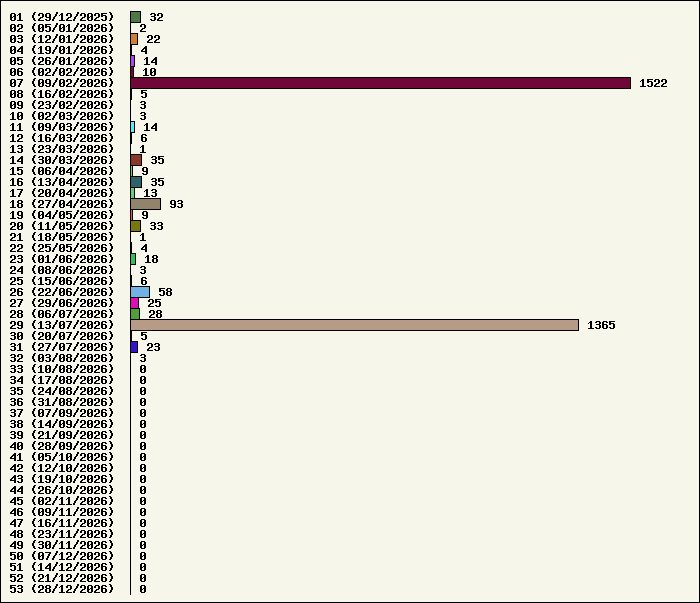Select label 32 (03/08/2026)
700x603 pixels.
tap(62, 358)
